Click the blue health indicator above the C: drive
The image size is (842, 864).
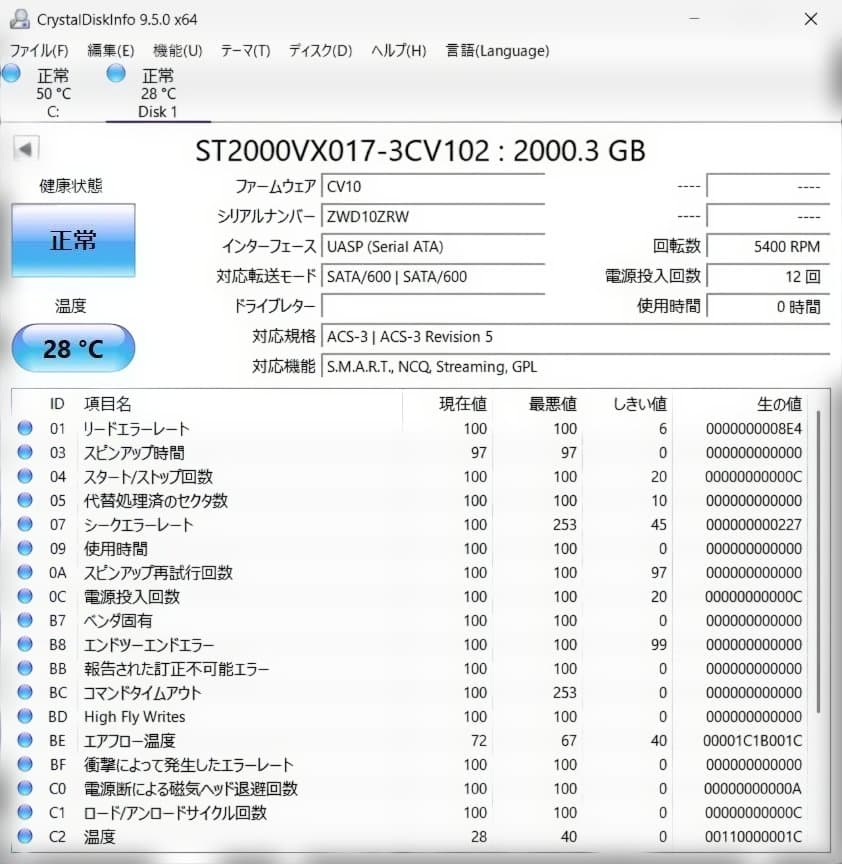click(12, 72)
